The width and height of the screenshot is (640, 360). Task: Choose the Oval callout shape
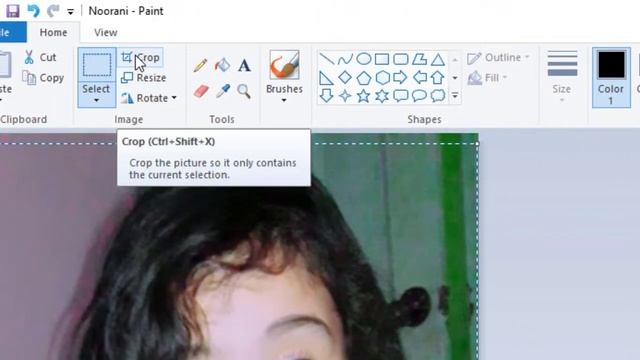(x=419, y=96)
